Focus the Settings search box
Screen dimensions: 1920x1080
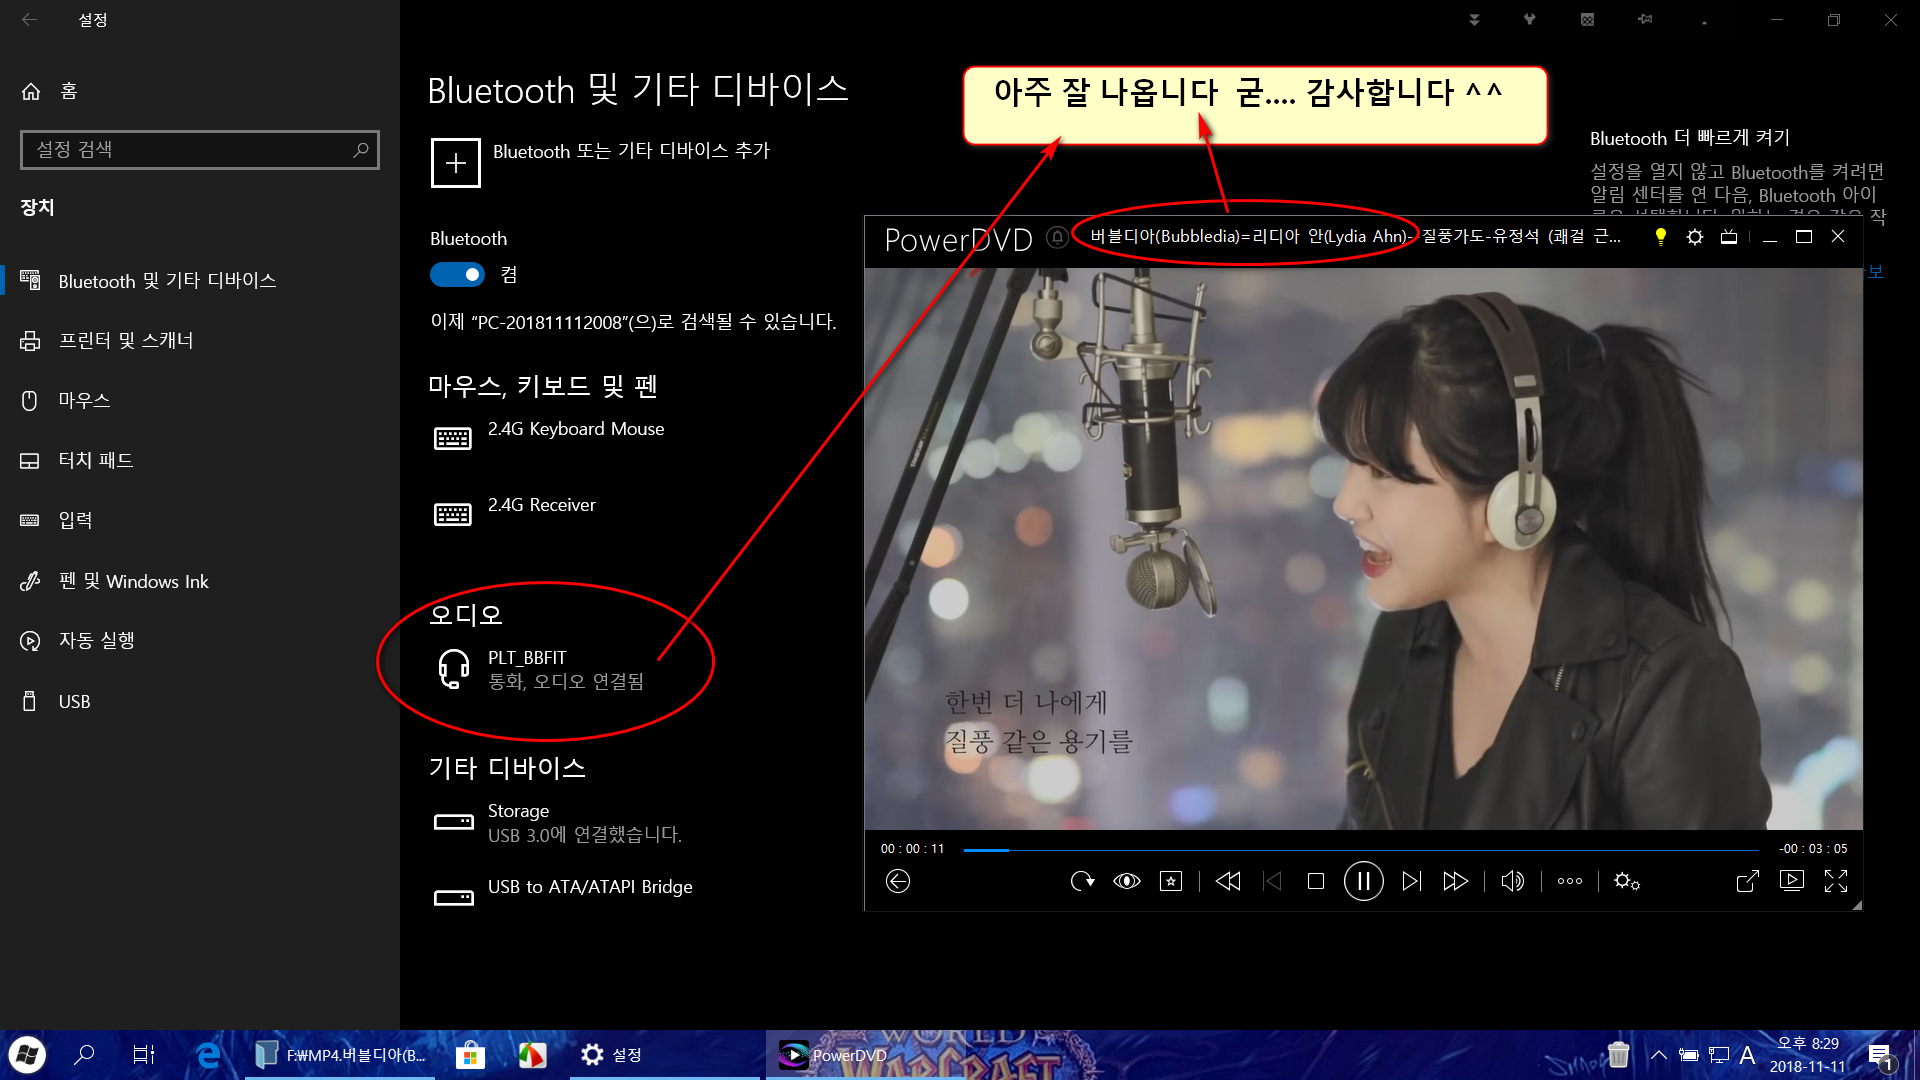[200, 150]
